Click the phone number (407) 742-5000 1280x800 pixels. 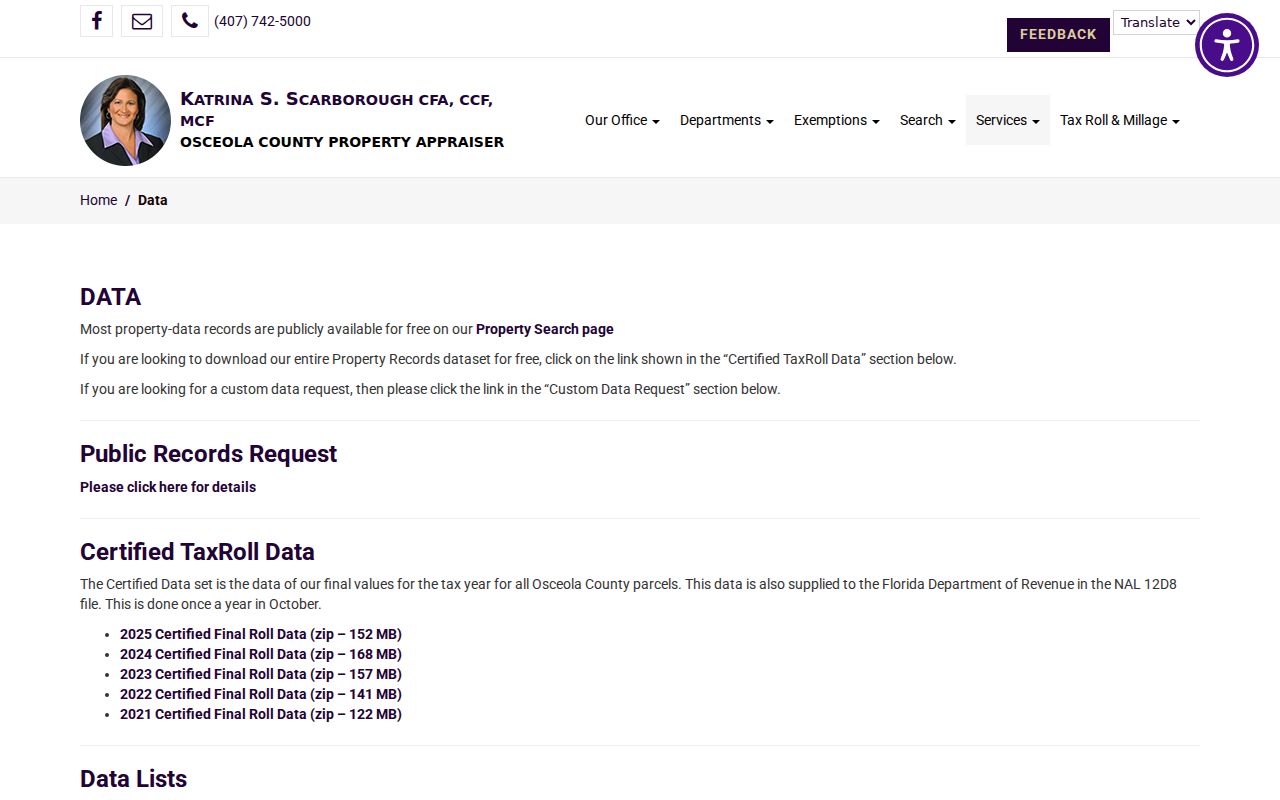[262, 21]
